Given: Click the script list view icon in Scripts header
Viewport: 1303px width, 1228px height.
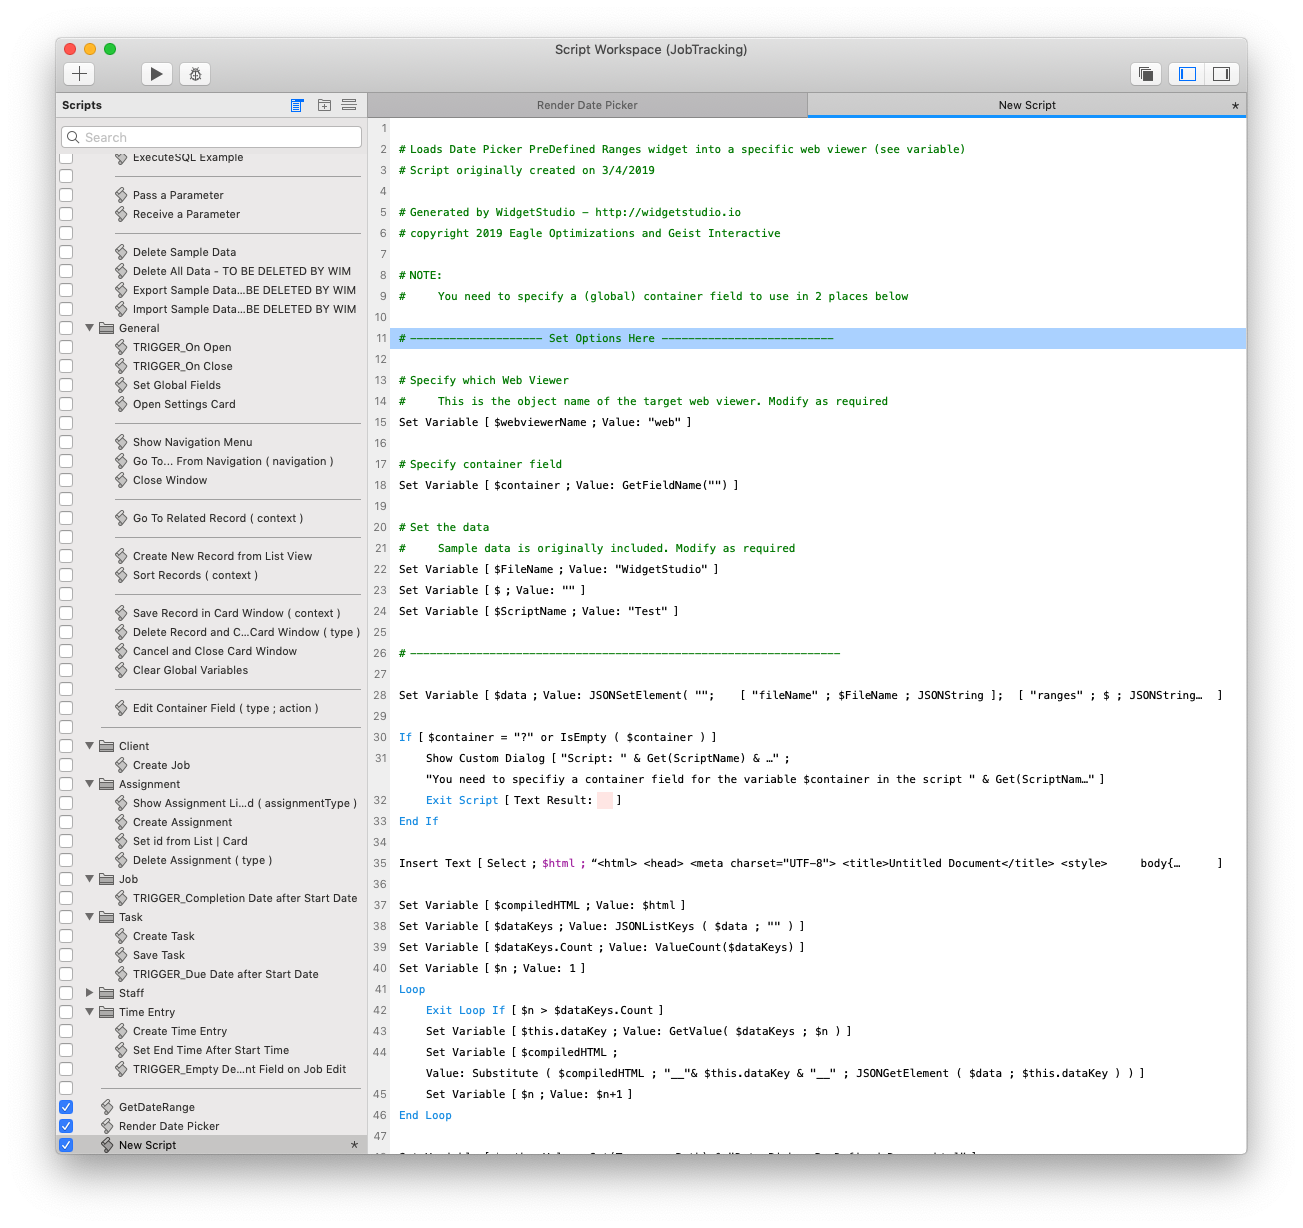Looking at the screenshot, I should pyautogui.click(x=297, y=105).
